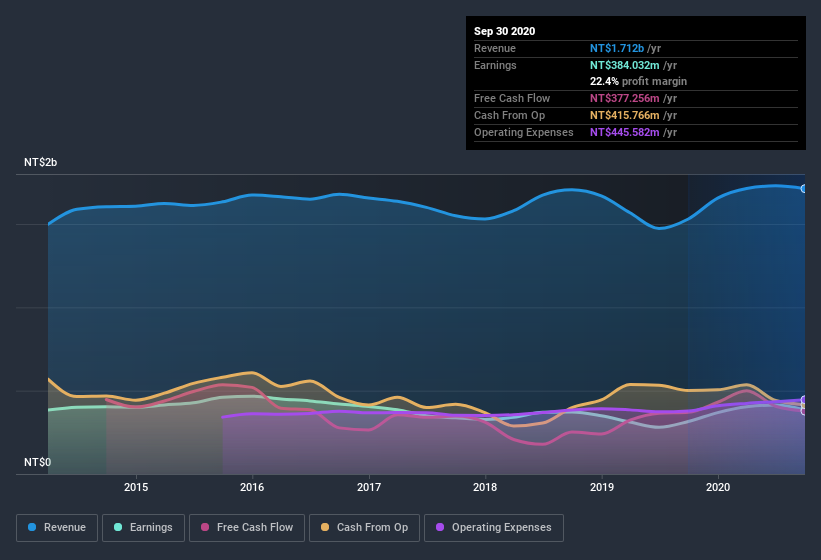Click the Revenue line endpoint marker

coord(804,188)
